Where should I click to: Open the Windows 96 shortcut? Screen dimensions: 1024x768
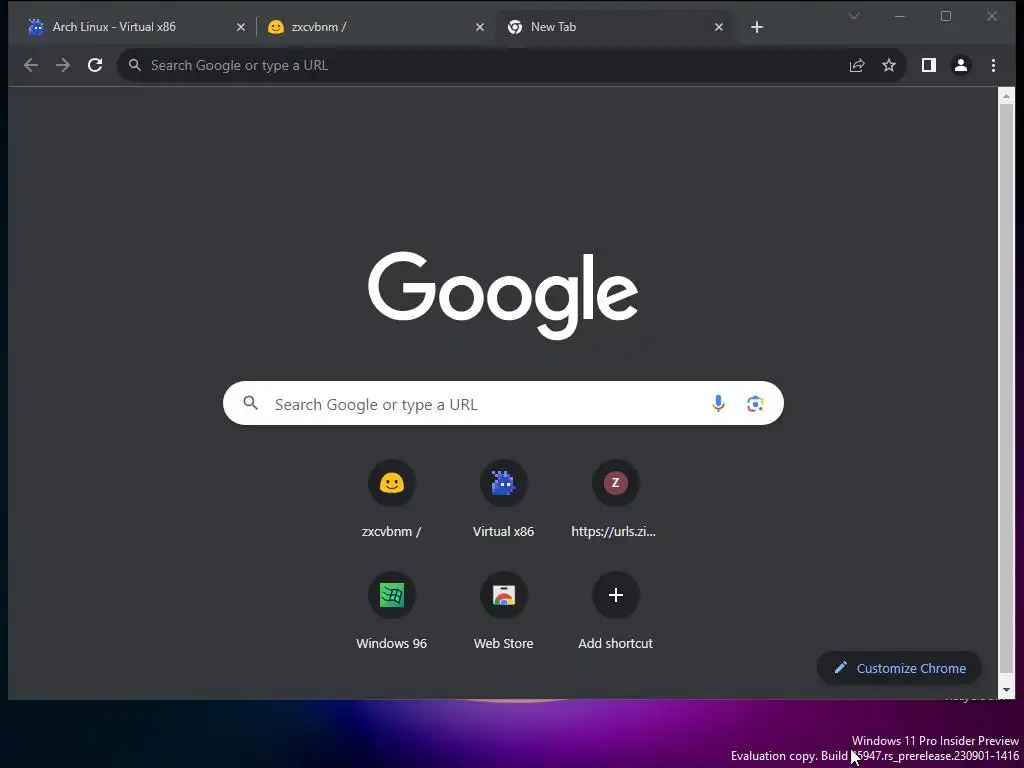click(x=392, y=611)
